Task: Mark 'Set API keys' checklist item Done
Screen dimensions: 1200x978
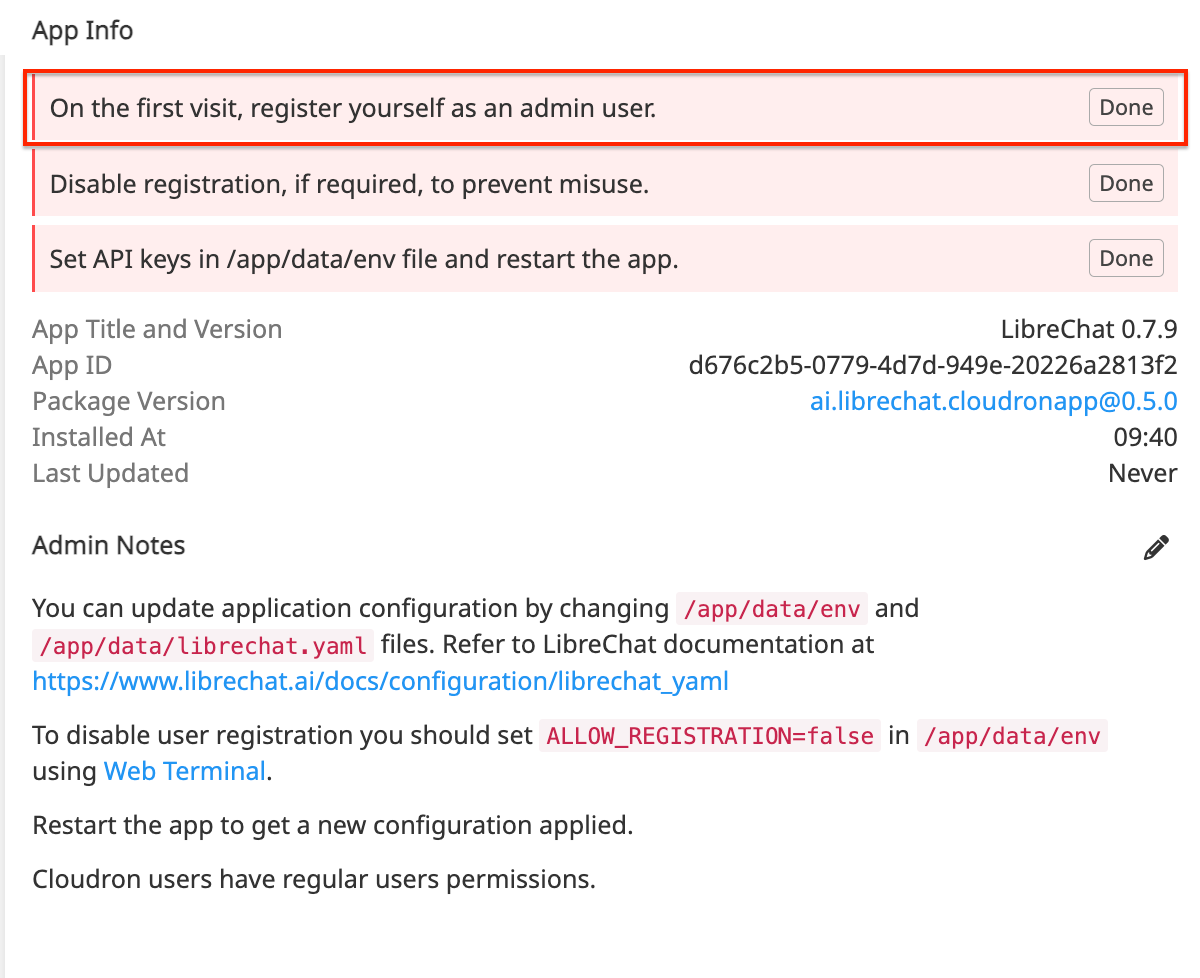Action: tap(1126, 258)
